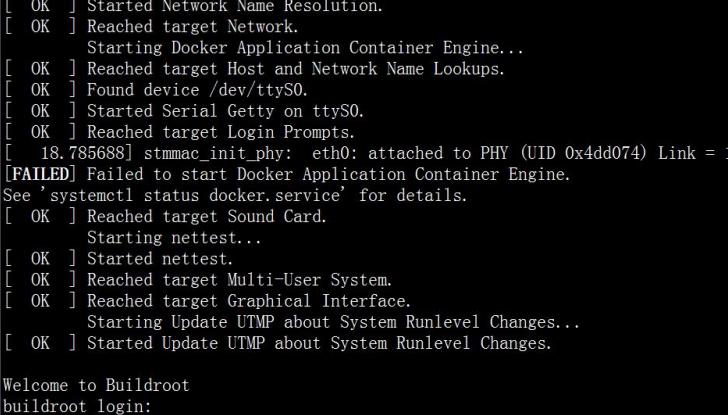Viewport: 728px width, 415px height.
Task: Click the 'Starting Update UTMP' line
Action: click(x=333, y=322)
